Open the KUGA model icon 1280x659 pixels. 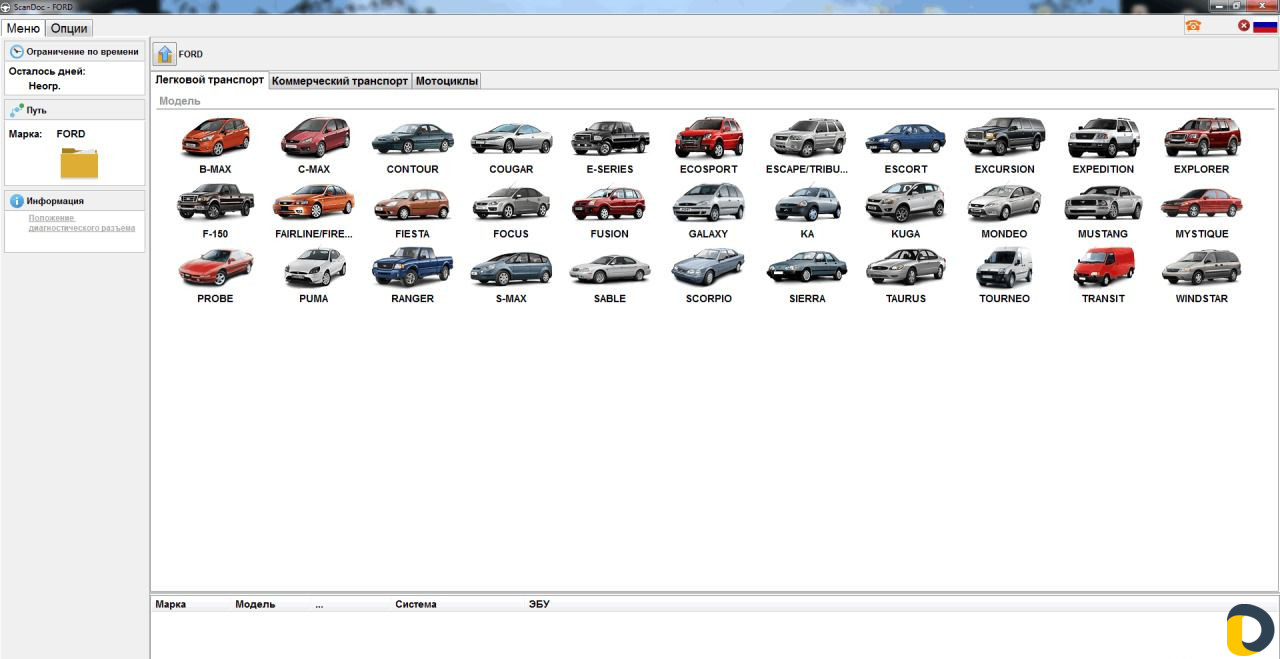906,202
